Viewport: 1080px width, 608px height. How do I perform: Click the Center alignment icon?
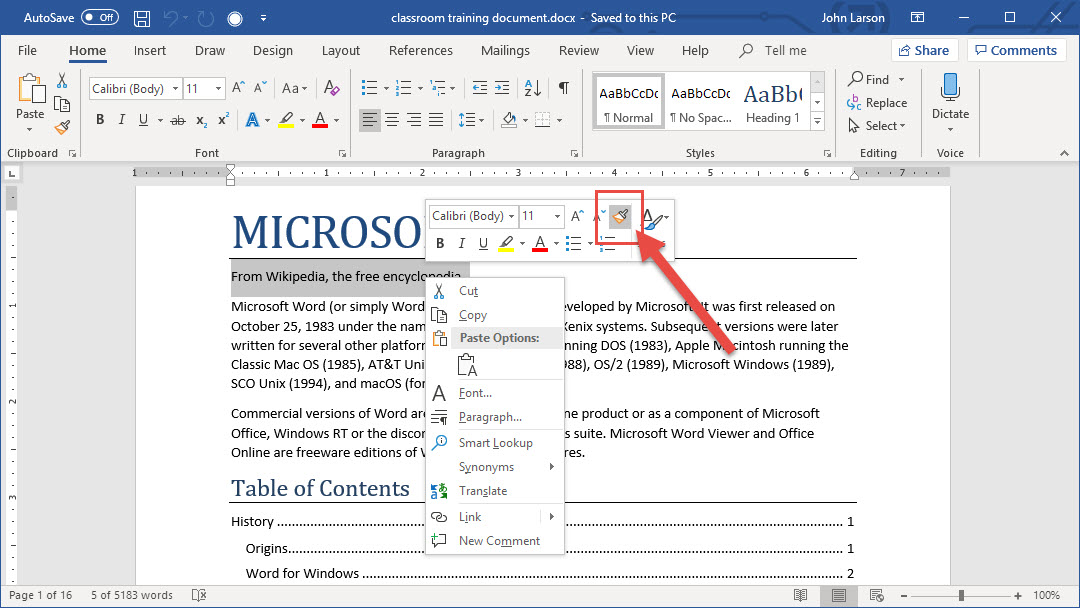click(392, 120)
